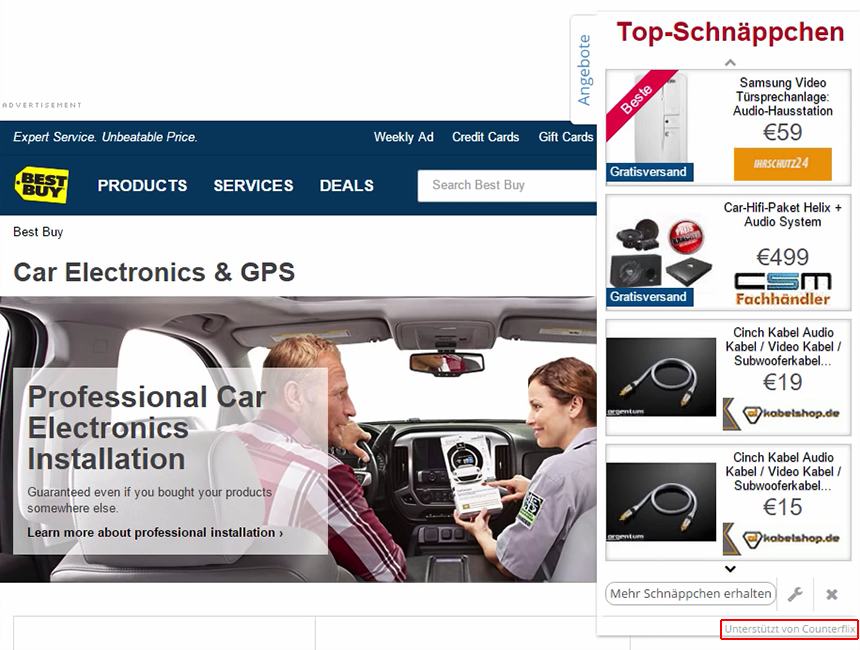Open the SERVICES menu
860x650 pixels.
point(253,186)
